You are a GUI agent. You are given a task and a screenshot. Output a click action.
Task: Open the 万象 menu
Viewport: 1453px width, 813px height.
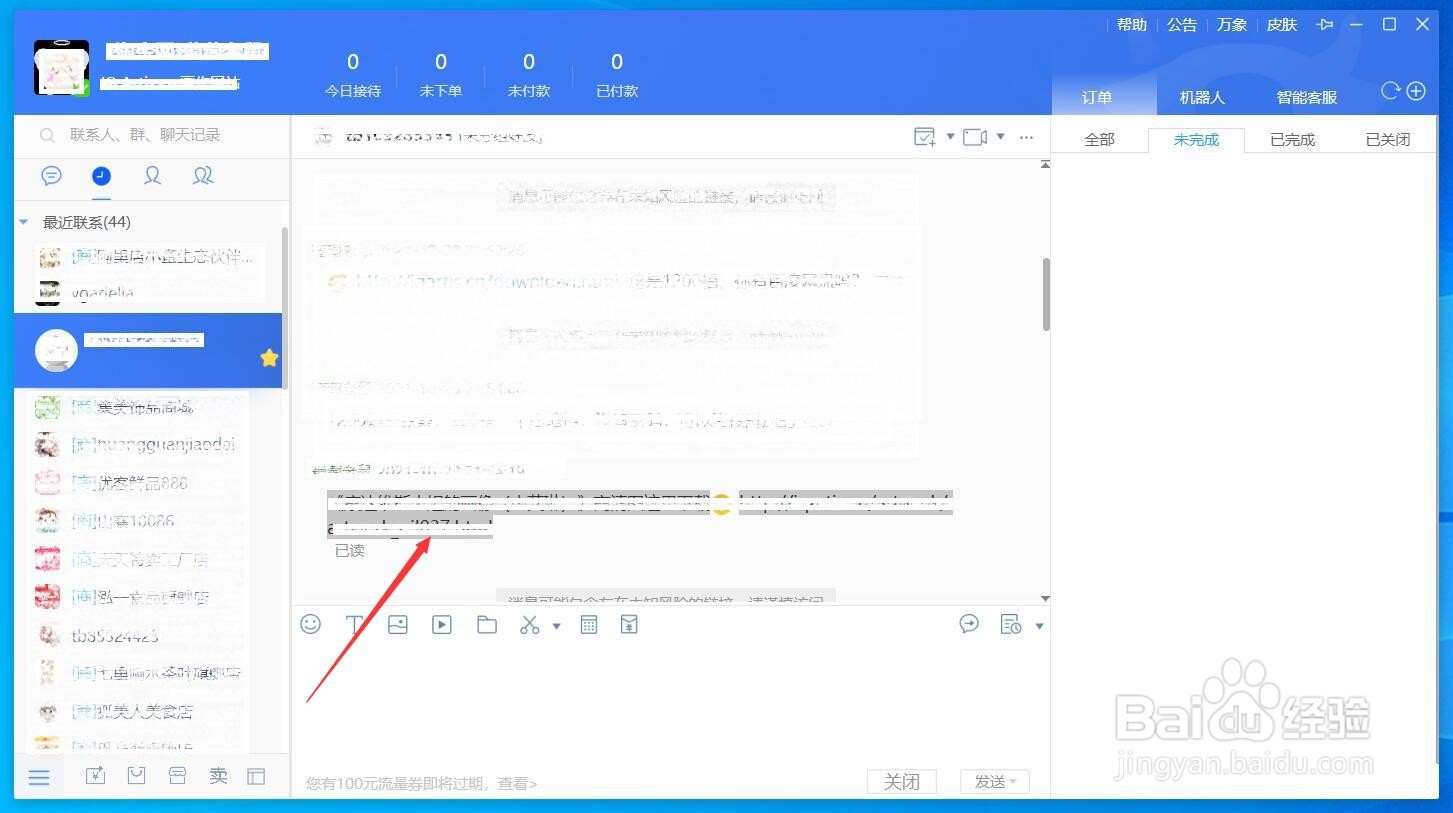point(1232,25)
